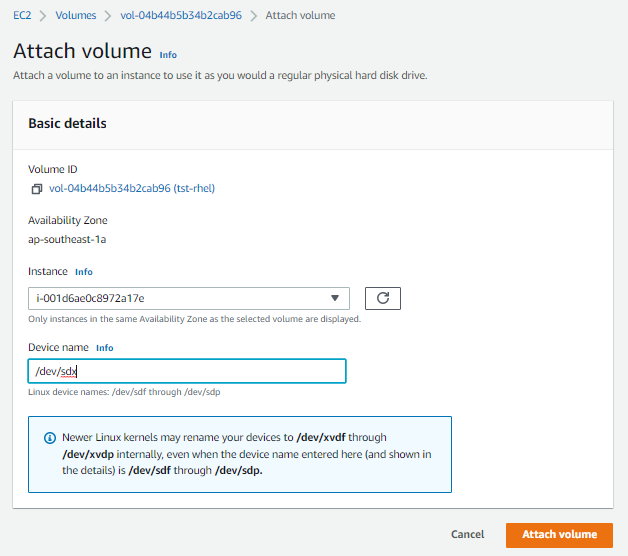Click the chevron before Attach volume breadcrumb
This screenshot has width=628, height=556.
coord(254,16)
